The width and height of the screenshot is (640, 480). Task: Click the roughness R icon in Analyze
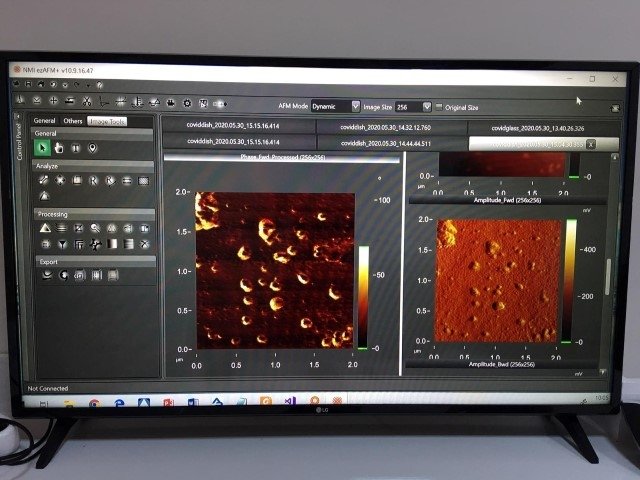point(93,181)
